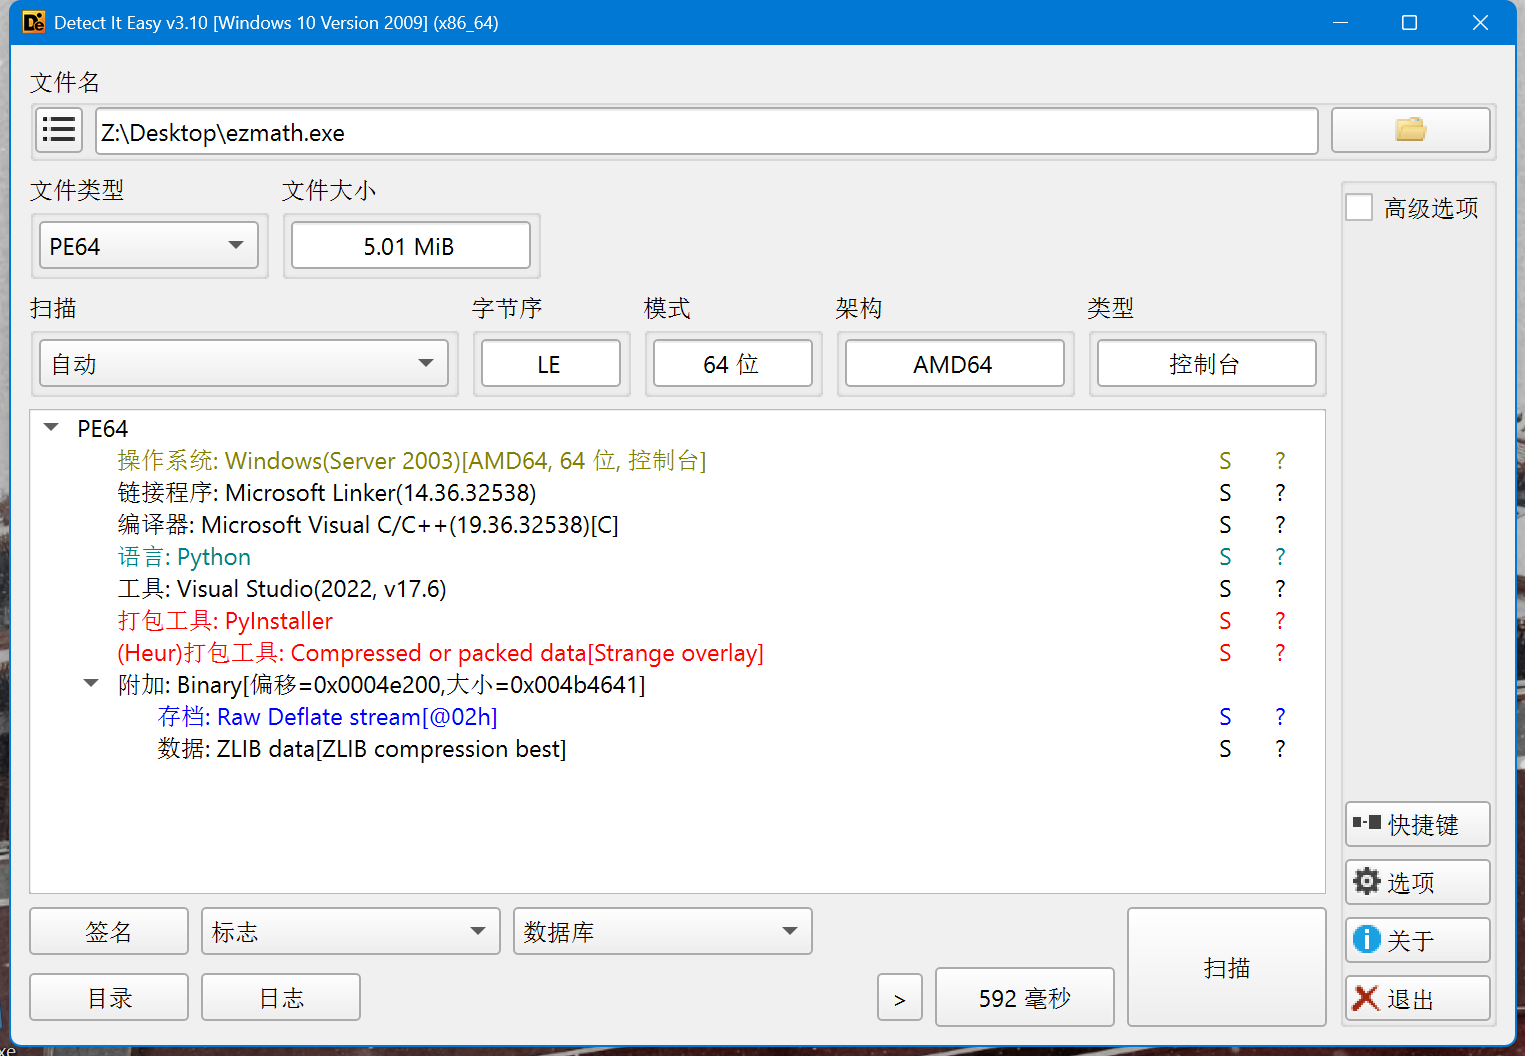This screenshot has height=1056, width=1525.
Task: Click S on the Strange overlay row
Action: click(x=1225, y=653)
